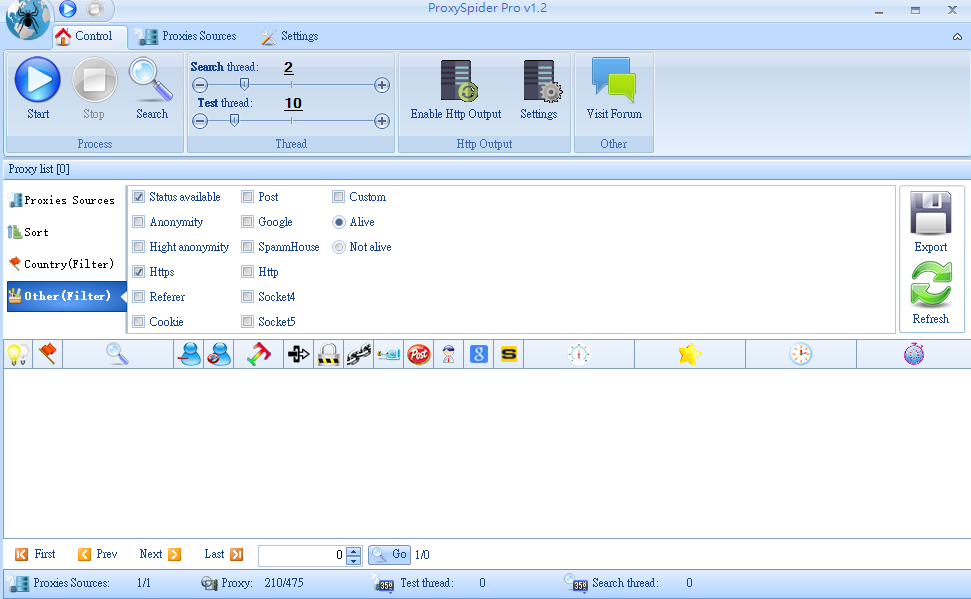The height and width of the screenshot is (599, 971).
Task: Switch to the Proxies Sources tab
Action: pyautogui.click(x=187, y=37)
